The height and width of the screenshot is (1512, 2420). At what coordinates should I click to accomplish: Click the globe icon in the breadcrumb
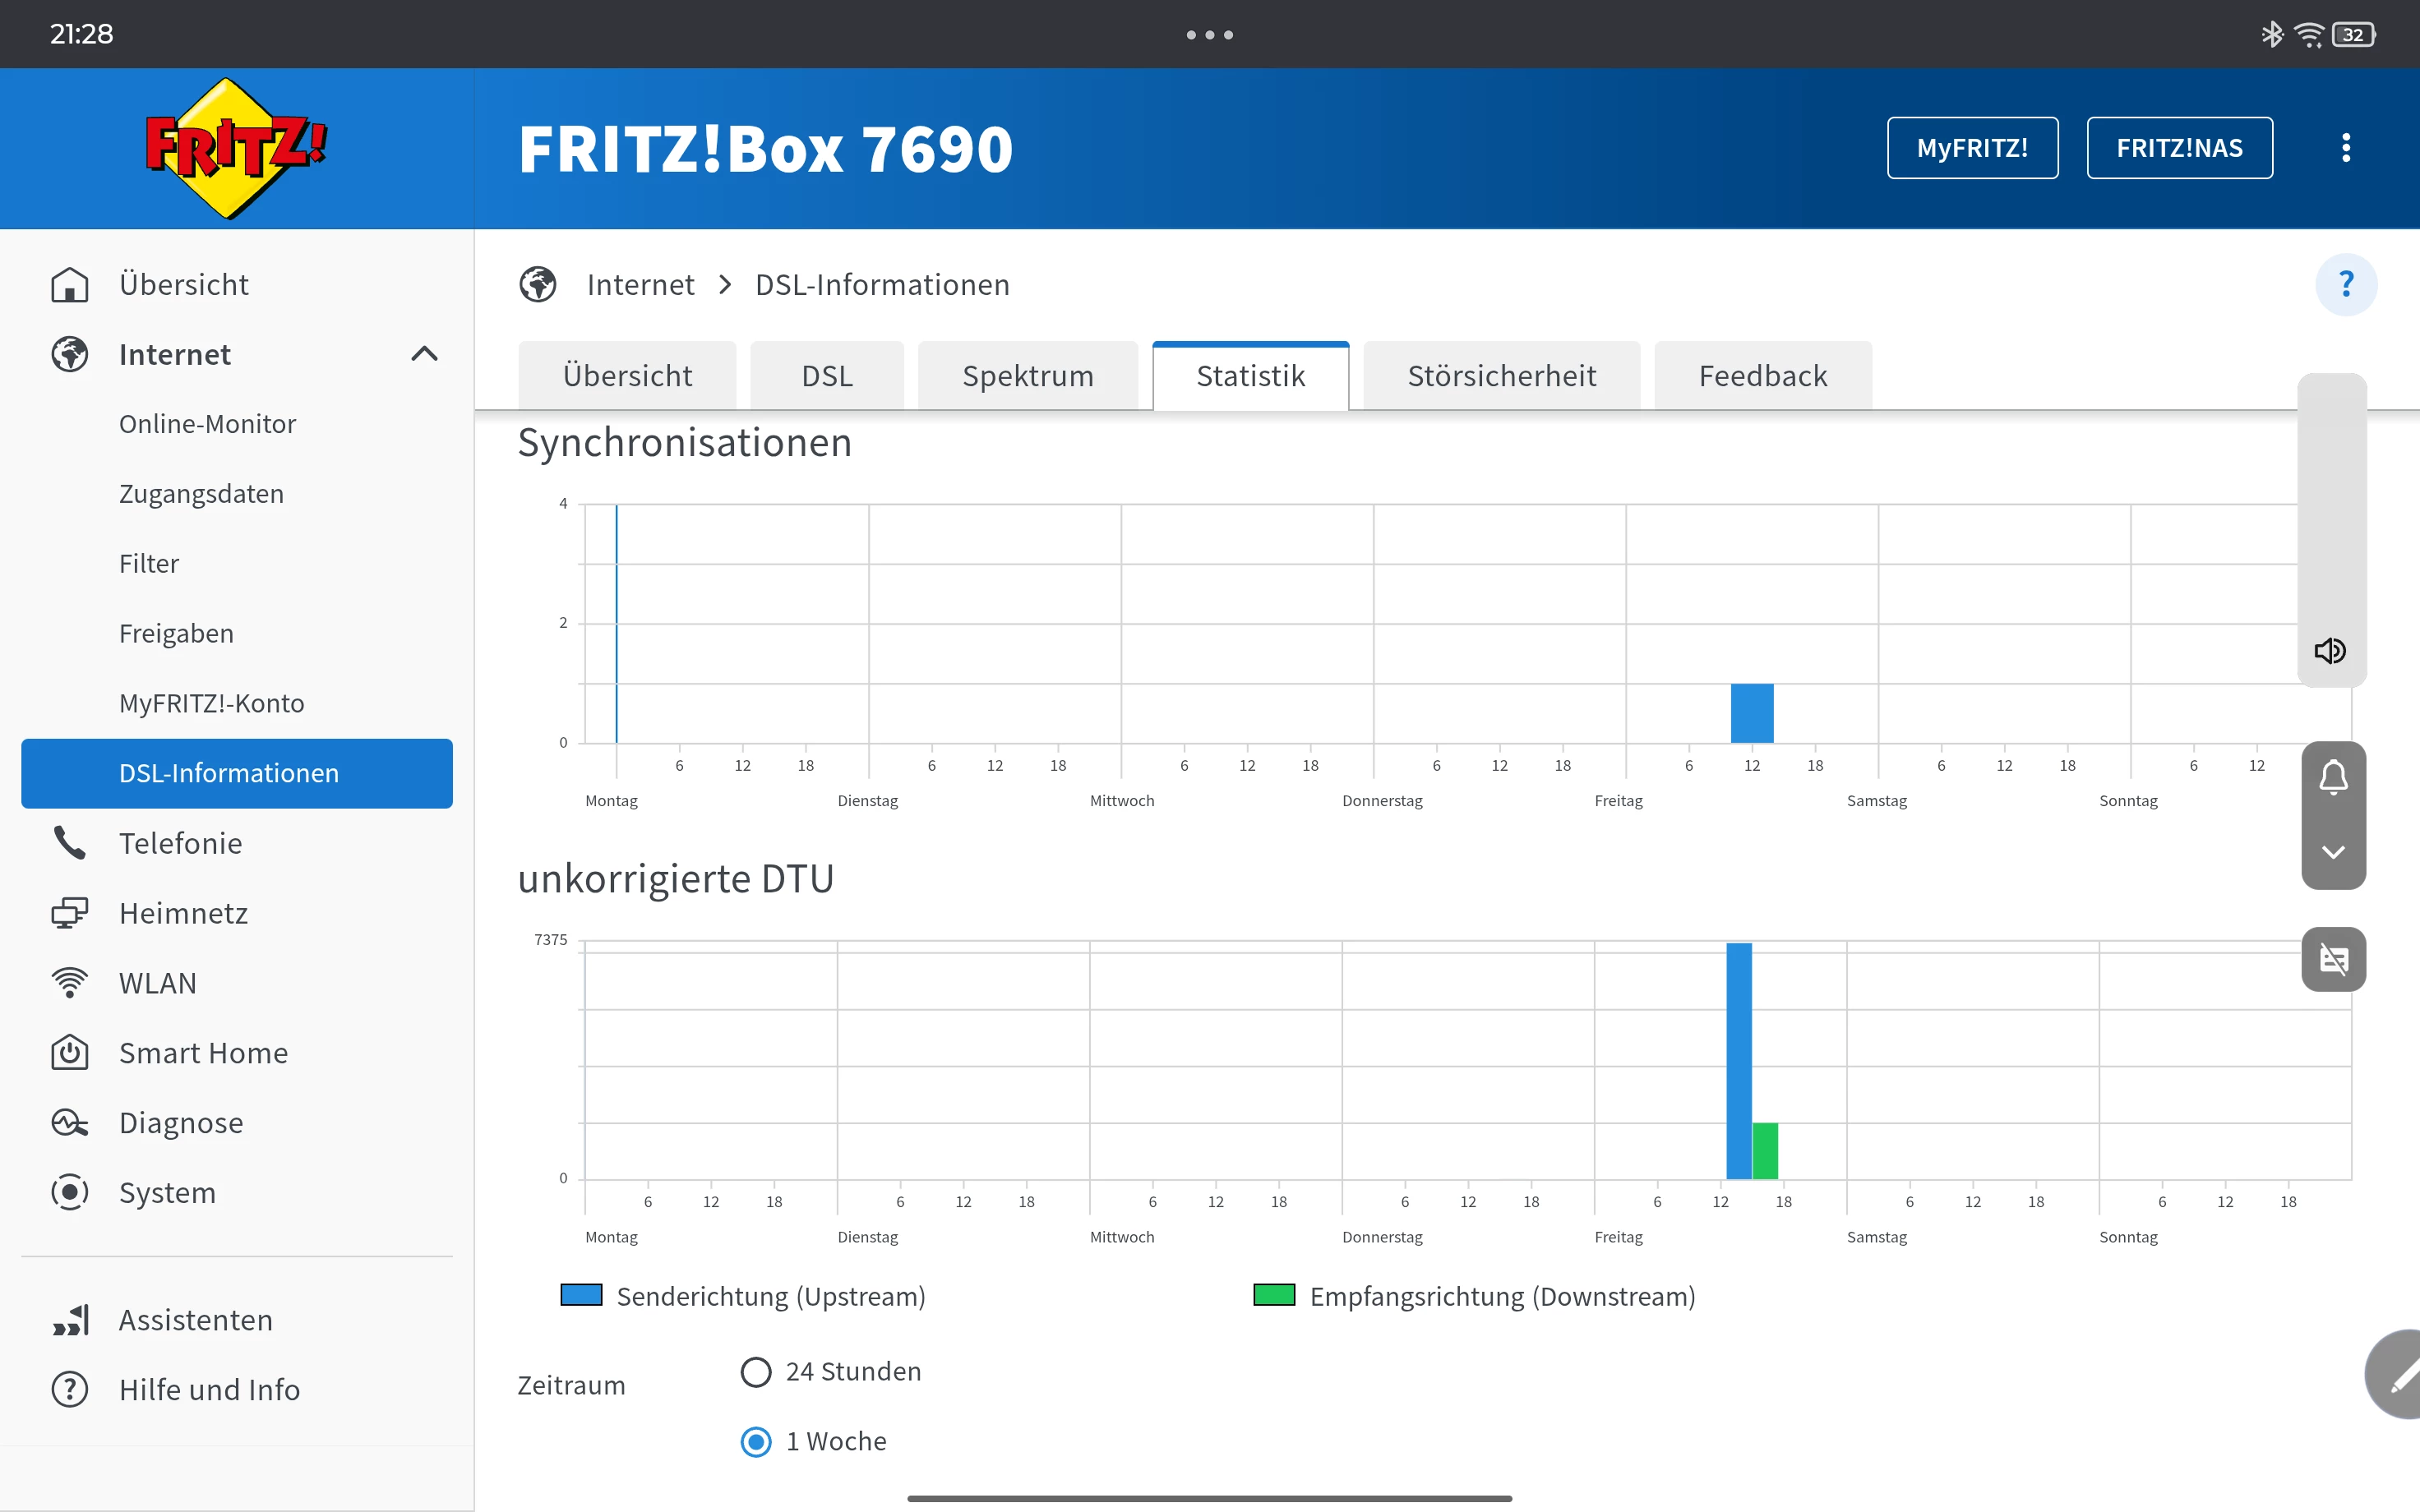click(538, 285)
